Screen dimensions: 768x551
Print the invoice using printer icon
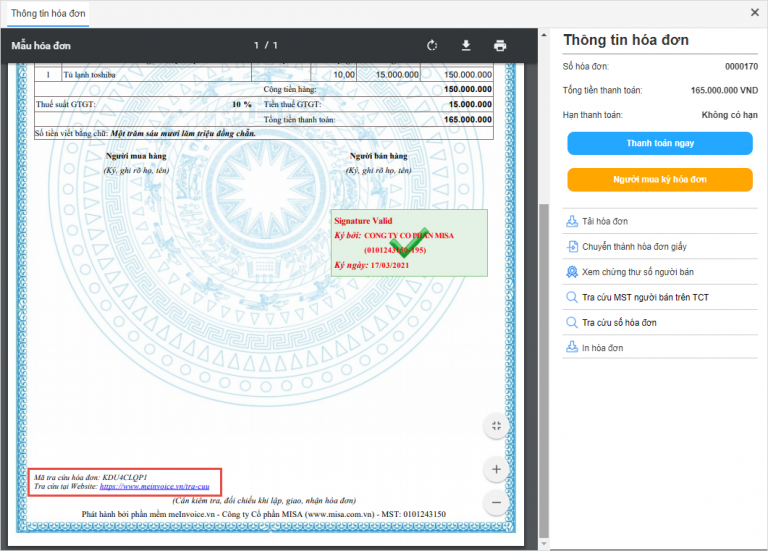click(500, 46)
